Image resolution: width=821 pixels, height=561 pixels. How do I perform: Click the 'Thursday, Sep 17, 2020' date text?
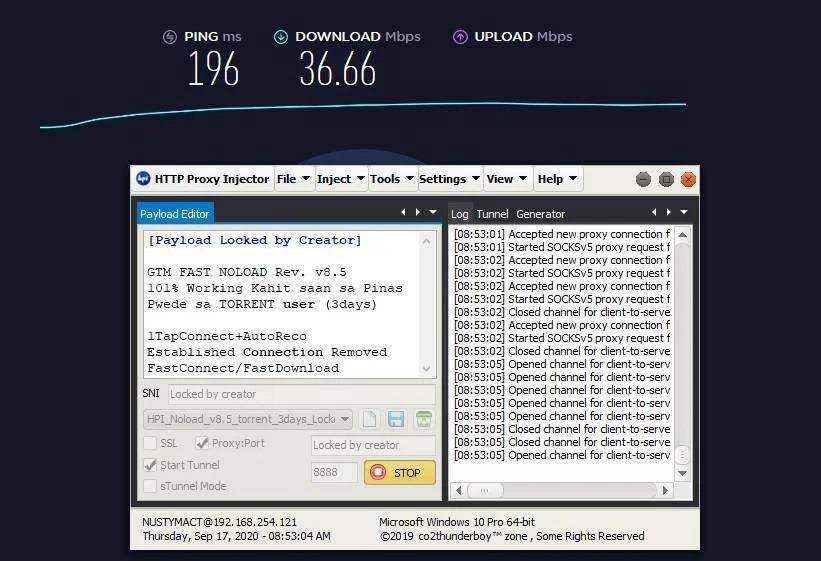(x=201, y=536)
